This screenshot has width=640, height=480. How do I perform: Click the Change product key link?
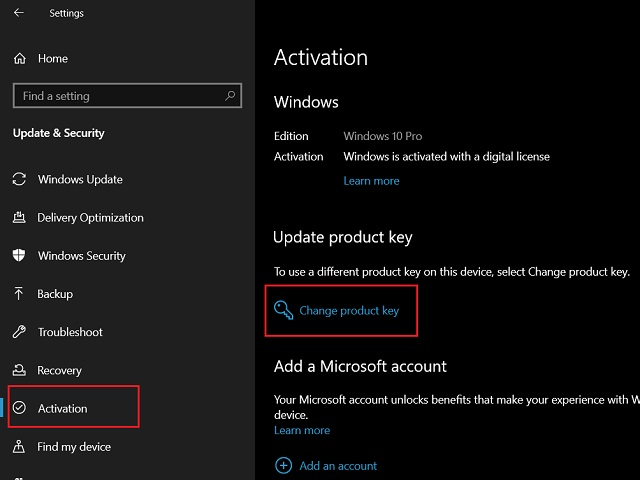[x=349, y=311]
